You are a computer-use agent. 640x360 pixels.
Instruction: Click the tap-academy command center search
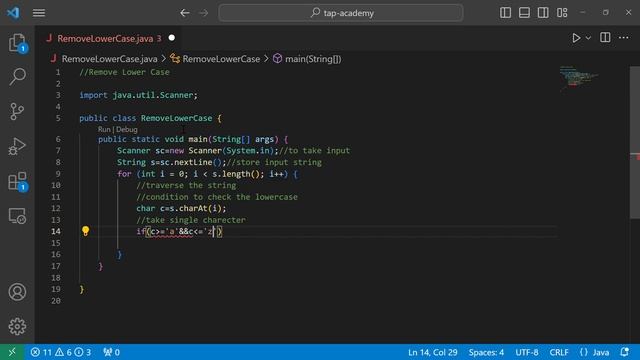click(341, 13)
